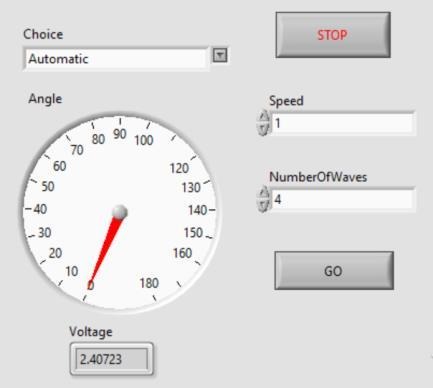Screen dimensions: 433x388
Task: Click the red STOP button
Action: point(333,35)
